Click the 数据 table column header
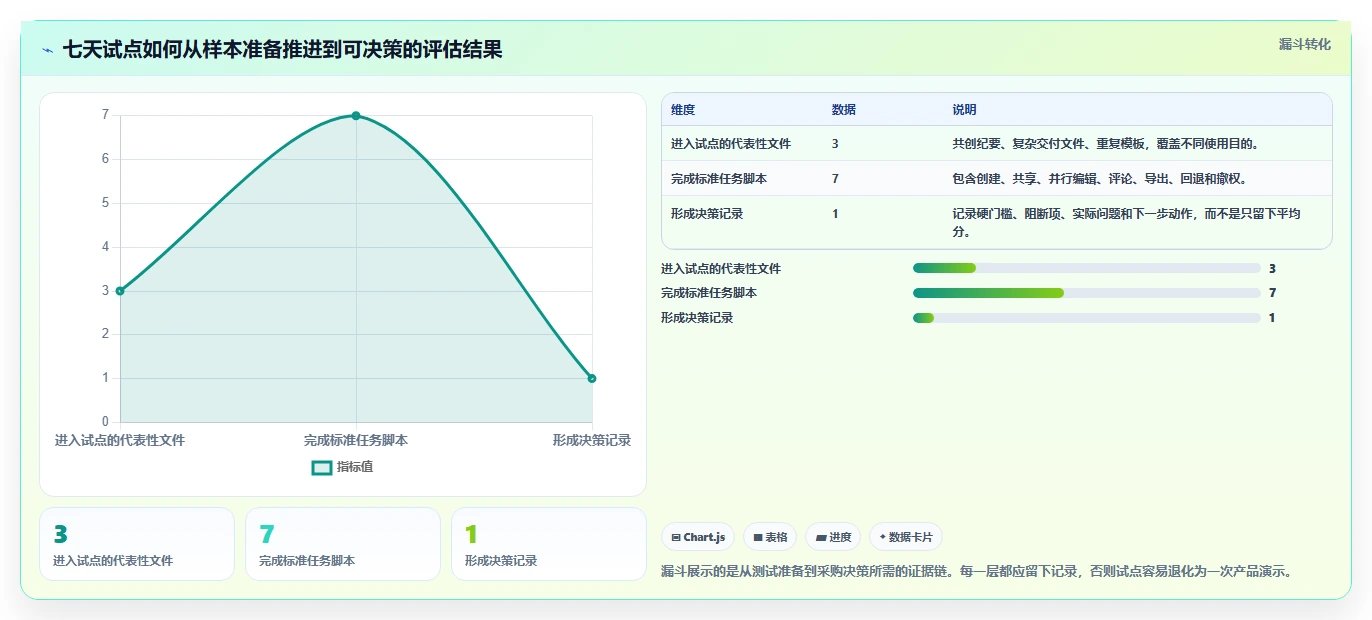The width and height of the screenshot is (1372, 620). point(844,110)
